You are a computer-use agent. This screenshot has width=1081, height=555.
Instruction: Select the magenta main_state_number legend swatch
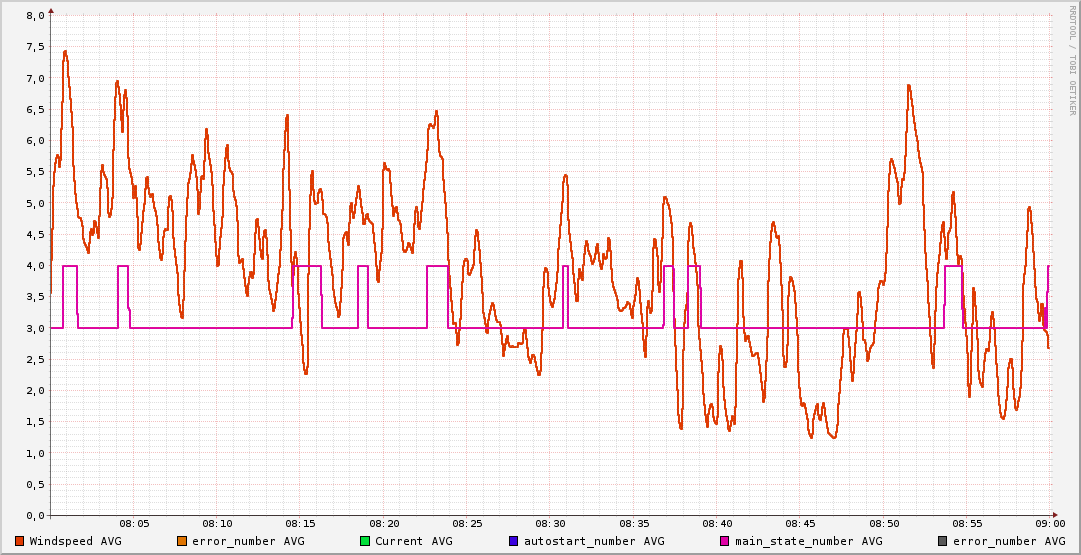pyautogui.click(x=725, y=541)
